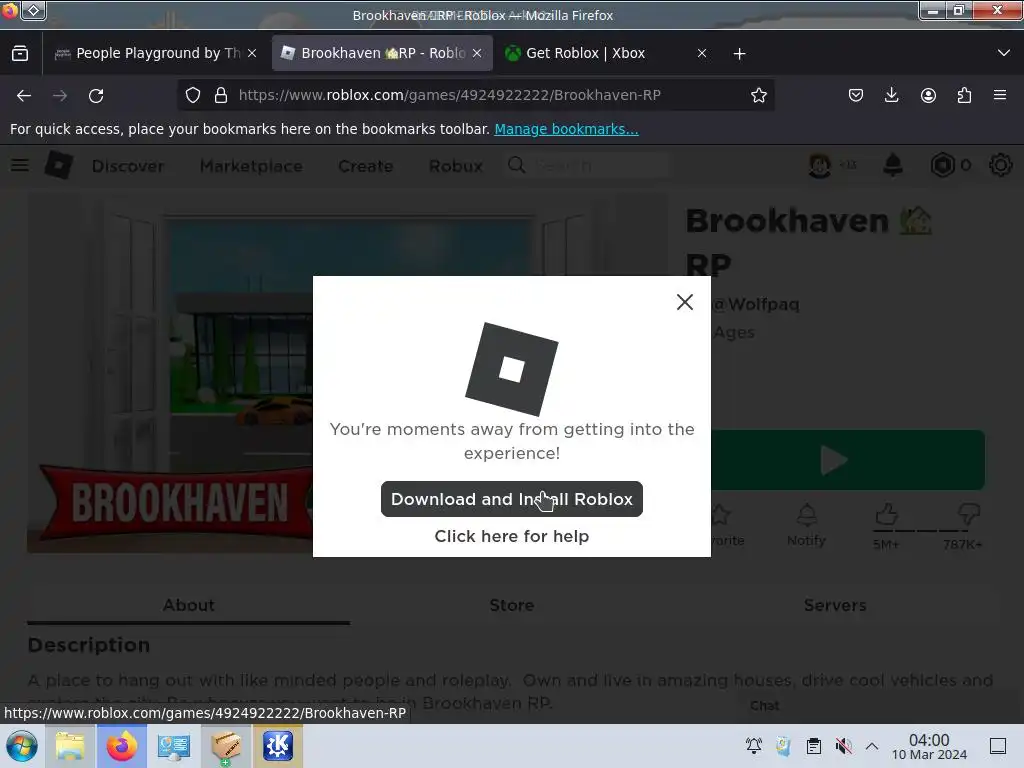This screenshot has width=1024, height=768.
Task: Open the Manage bookmarks link
Action: (566, 129)
